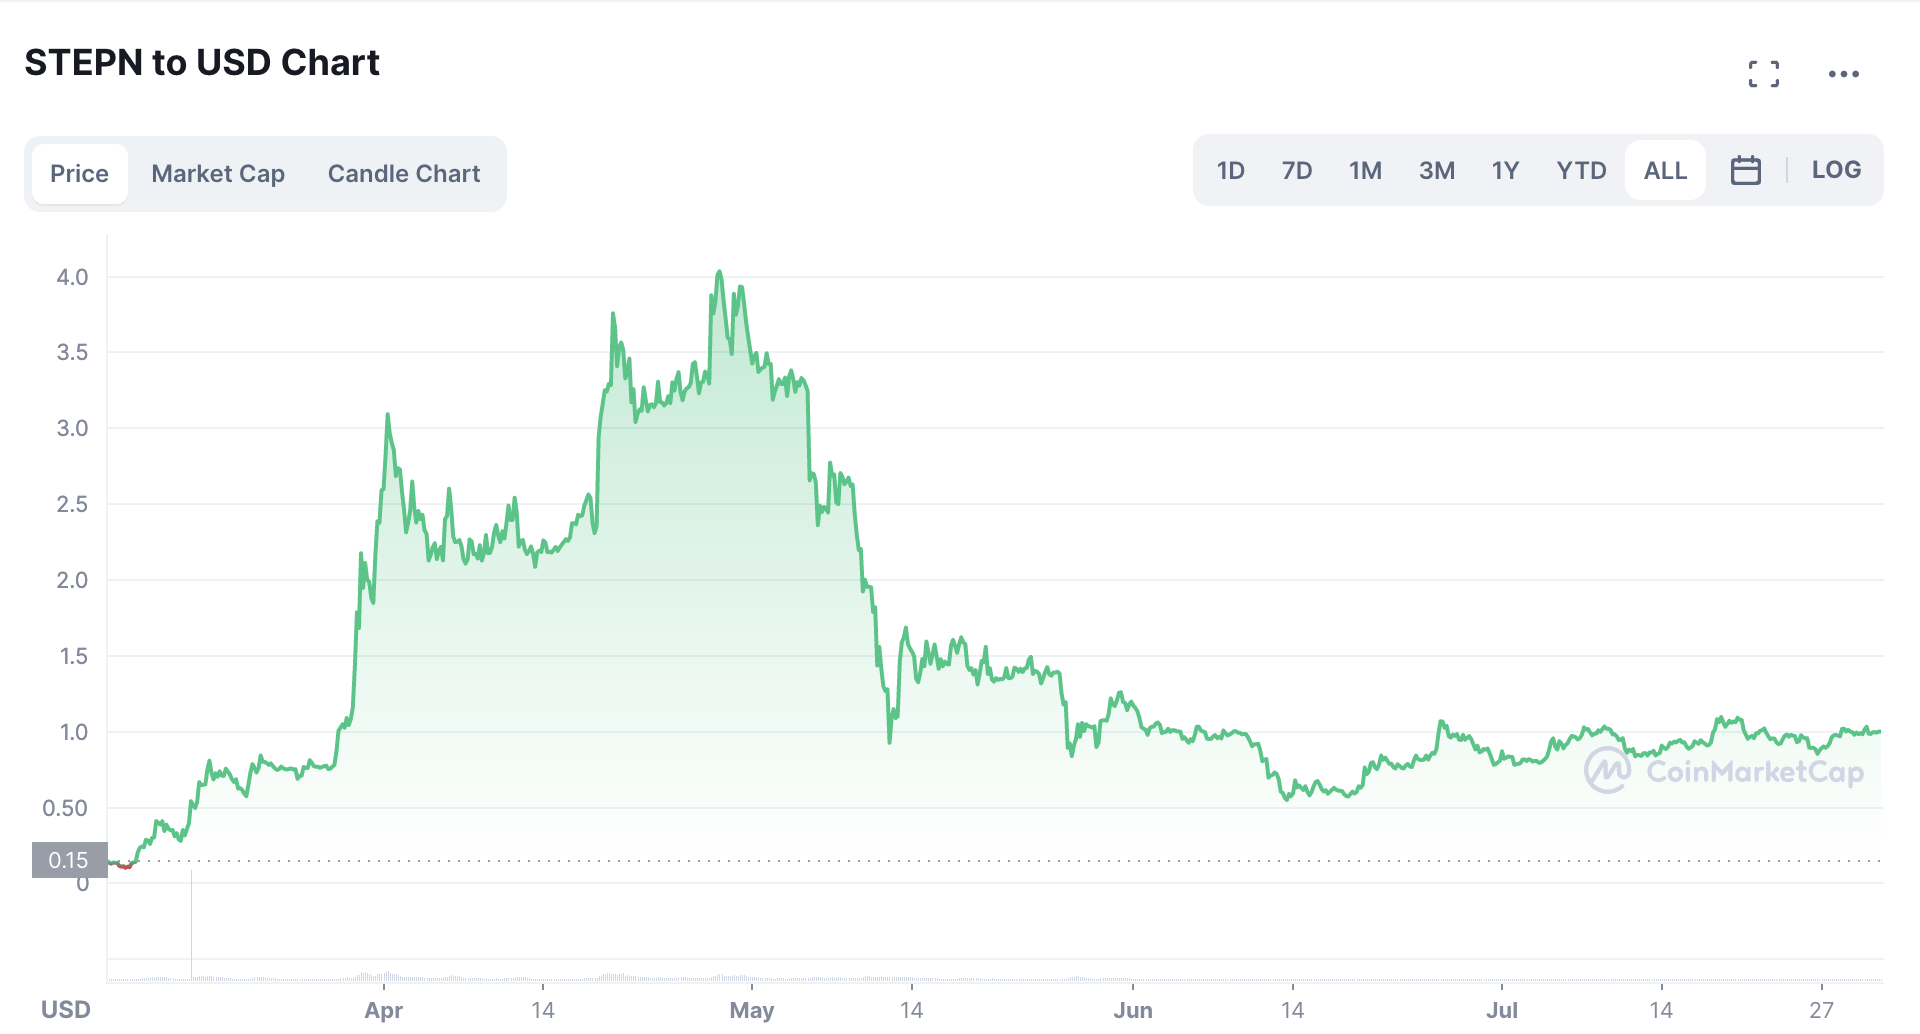The image size is (1920, 1034).
Task: Open fullscreen chart view icon
Action: point(1764,74)
